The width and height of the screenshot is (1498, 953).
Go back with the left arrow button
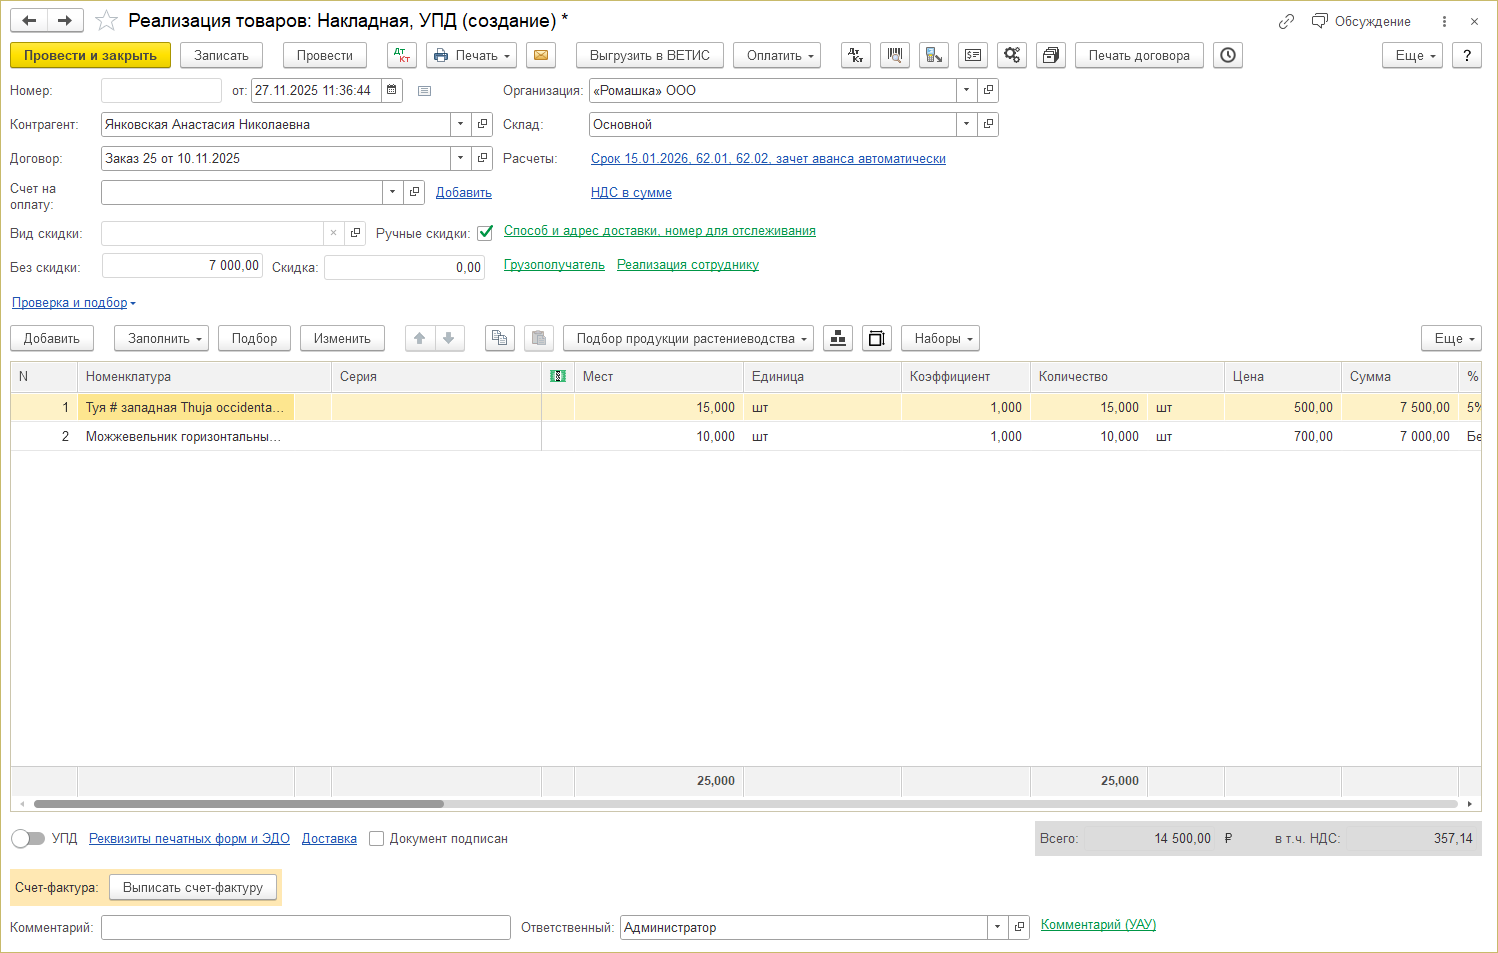coord(29,21)
